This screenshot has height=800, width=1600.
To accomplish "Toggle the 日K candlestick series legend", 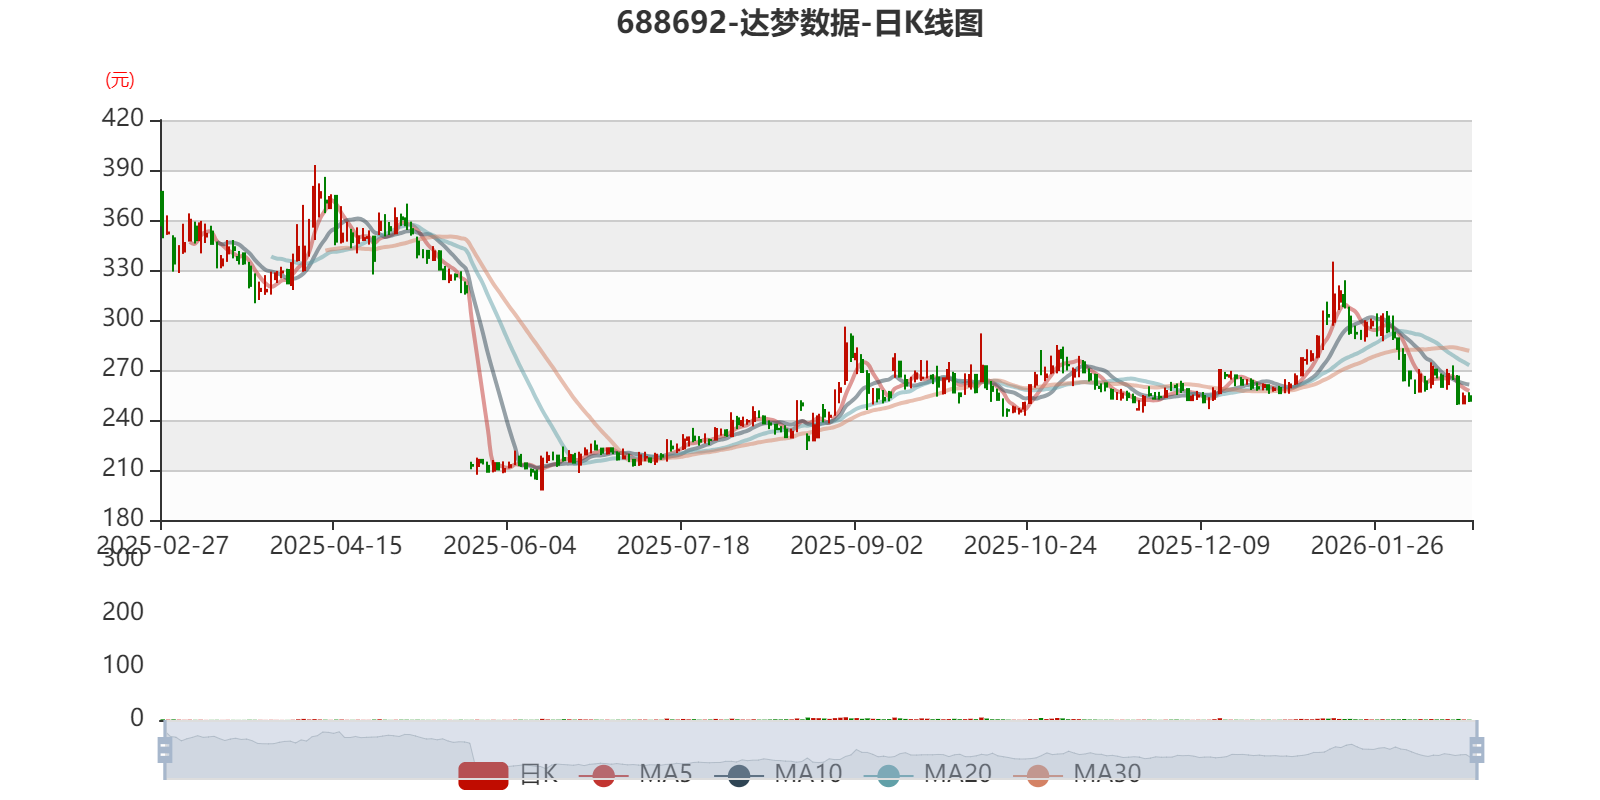I will 508,775.
